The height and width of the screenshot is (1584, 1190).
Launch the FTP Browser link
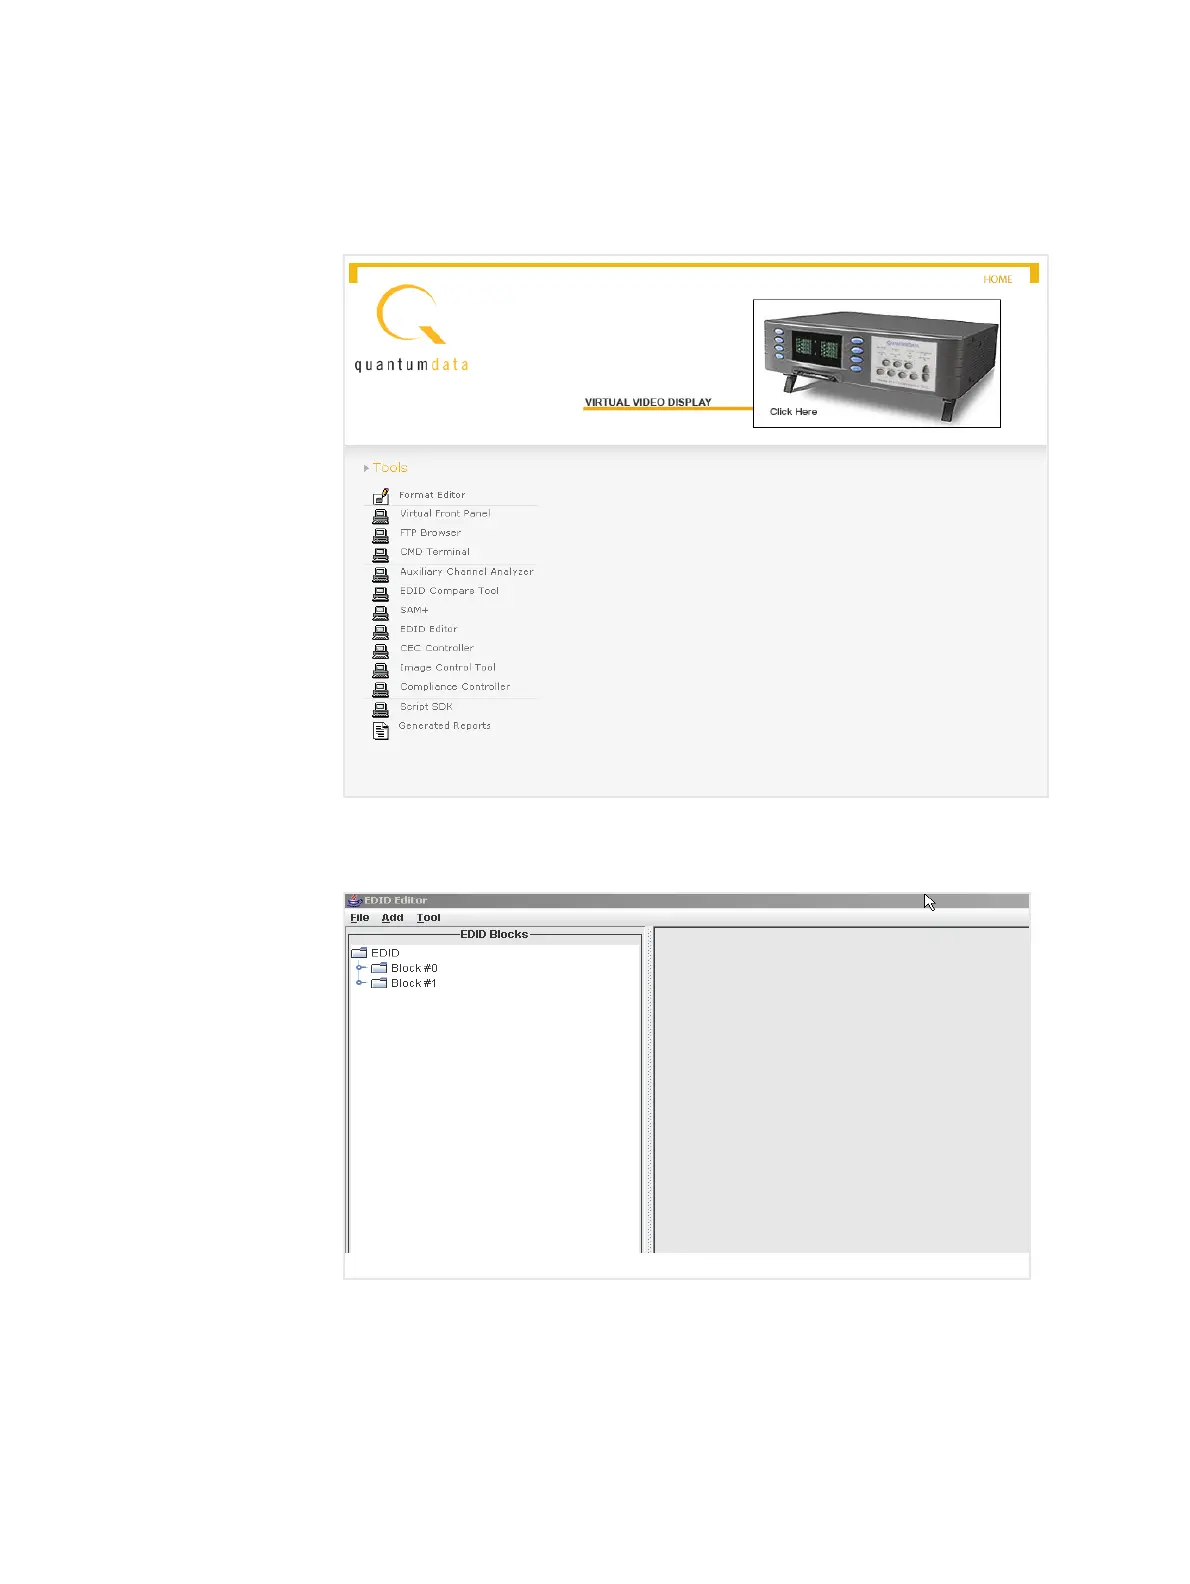(430, 533)
